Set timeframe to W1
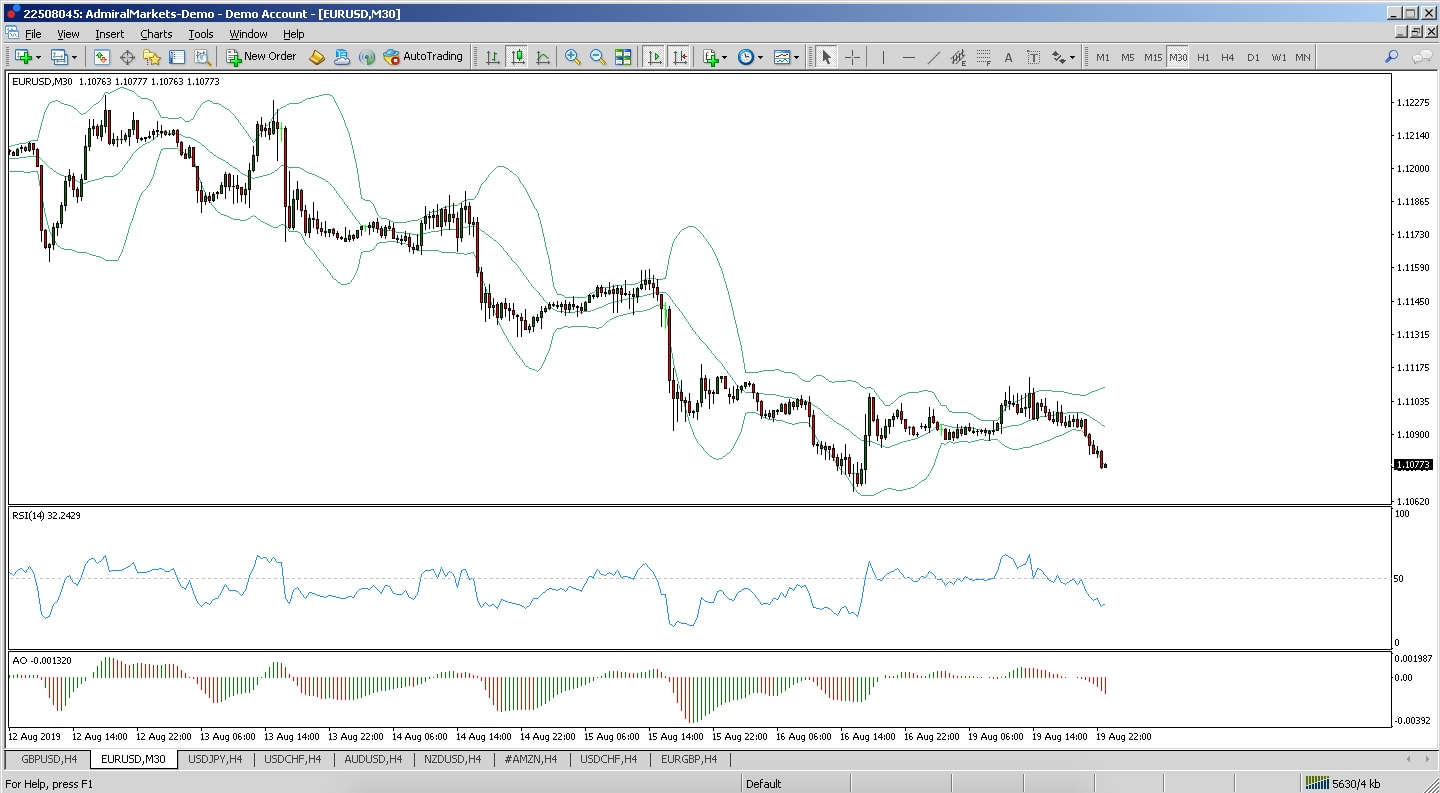Screen dimensions: 1440x793 point(1279,57)
